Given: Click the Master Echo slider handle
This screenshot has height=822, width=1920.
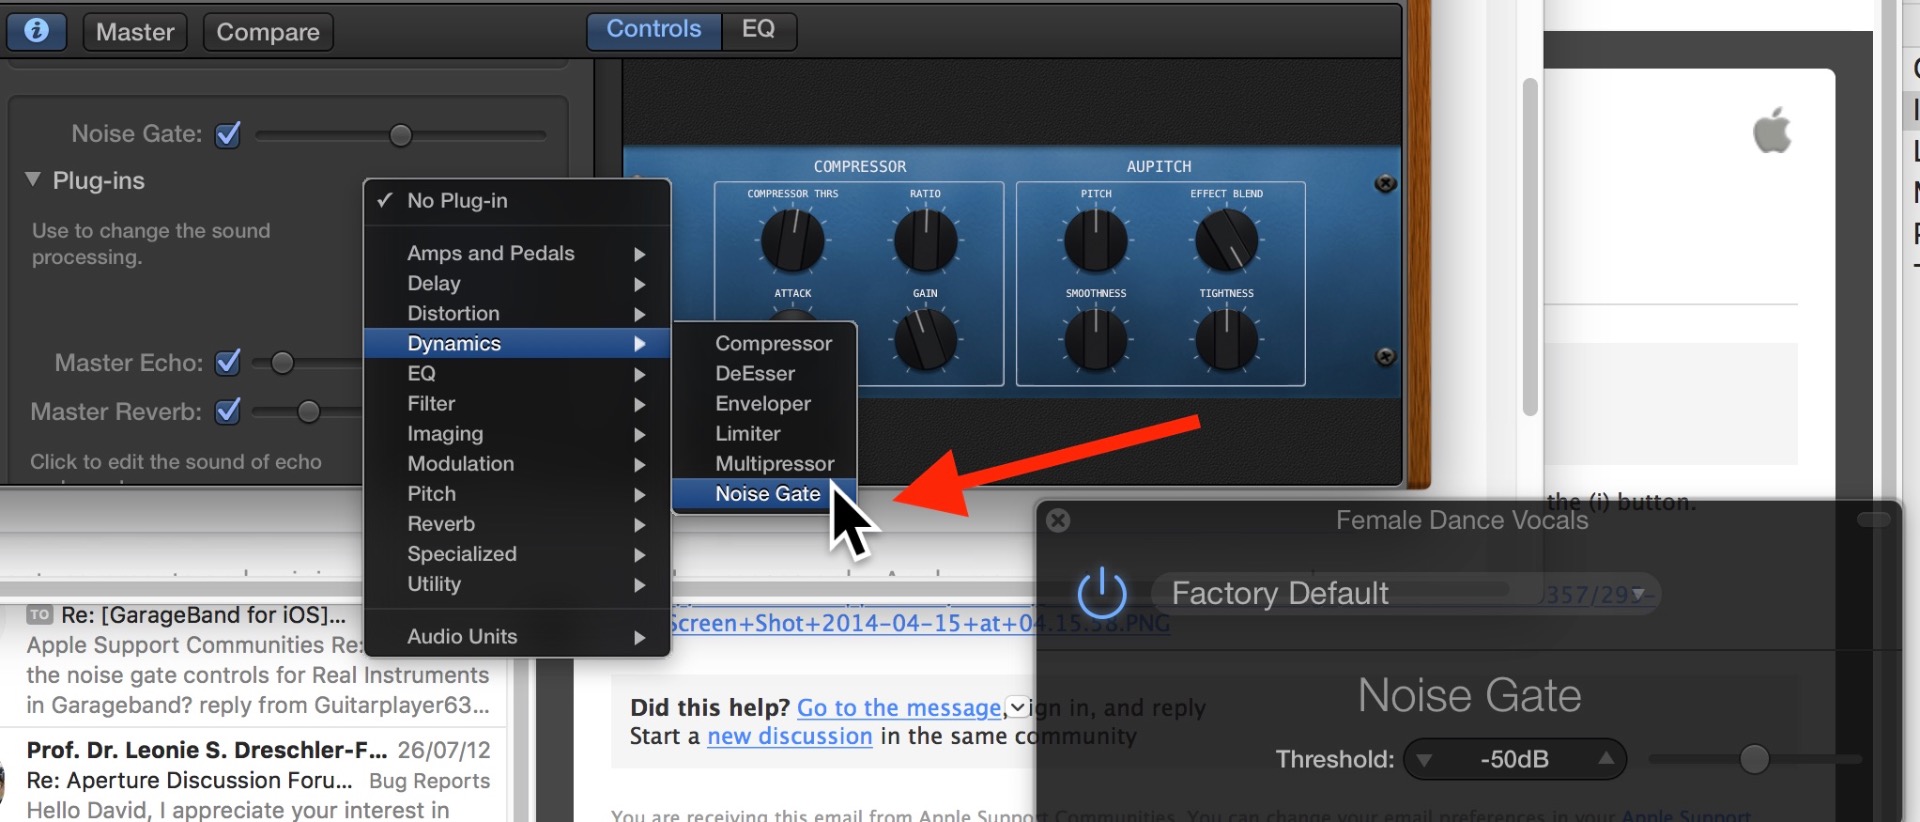Looking at the screenshot, I should coord(283,363).
